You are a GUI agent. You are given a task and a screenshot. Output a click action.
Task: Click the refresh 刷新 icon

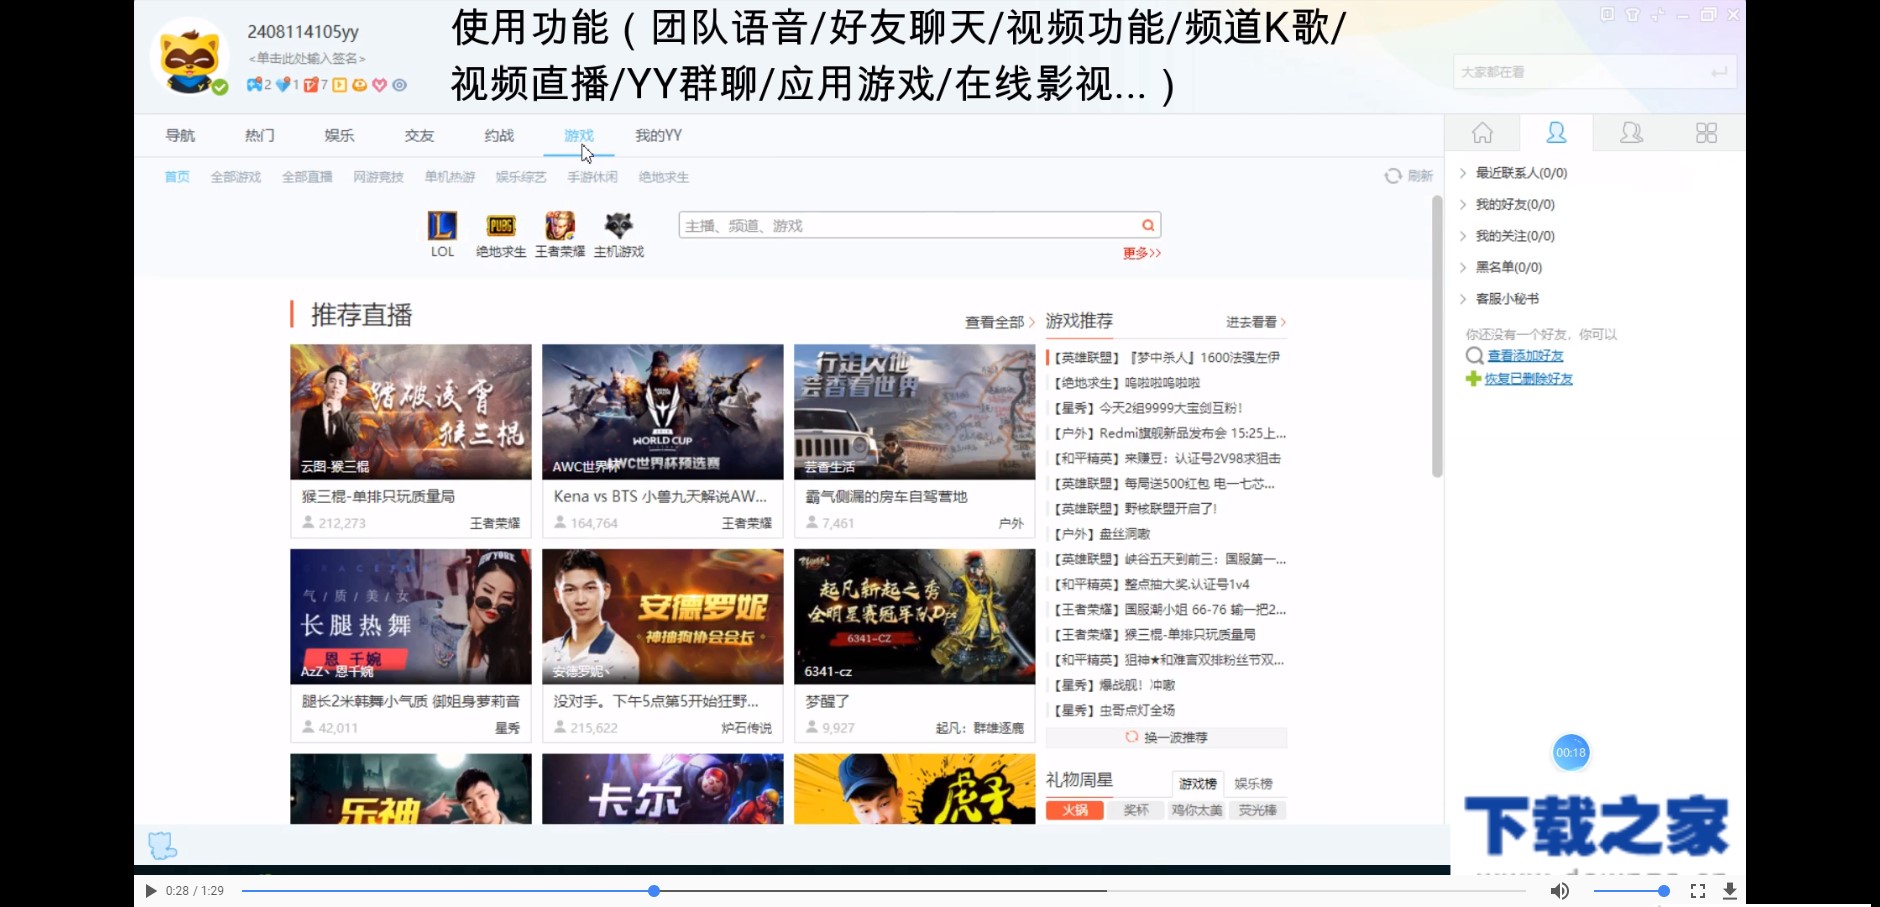click(x=1393, y=175)
